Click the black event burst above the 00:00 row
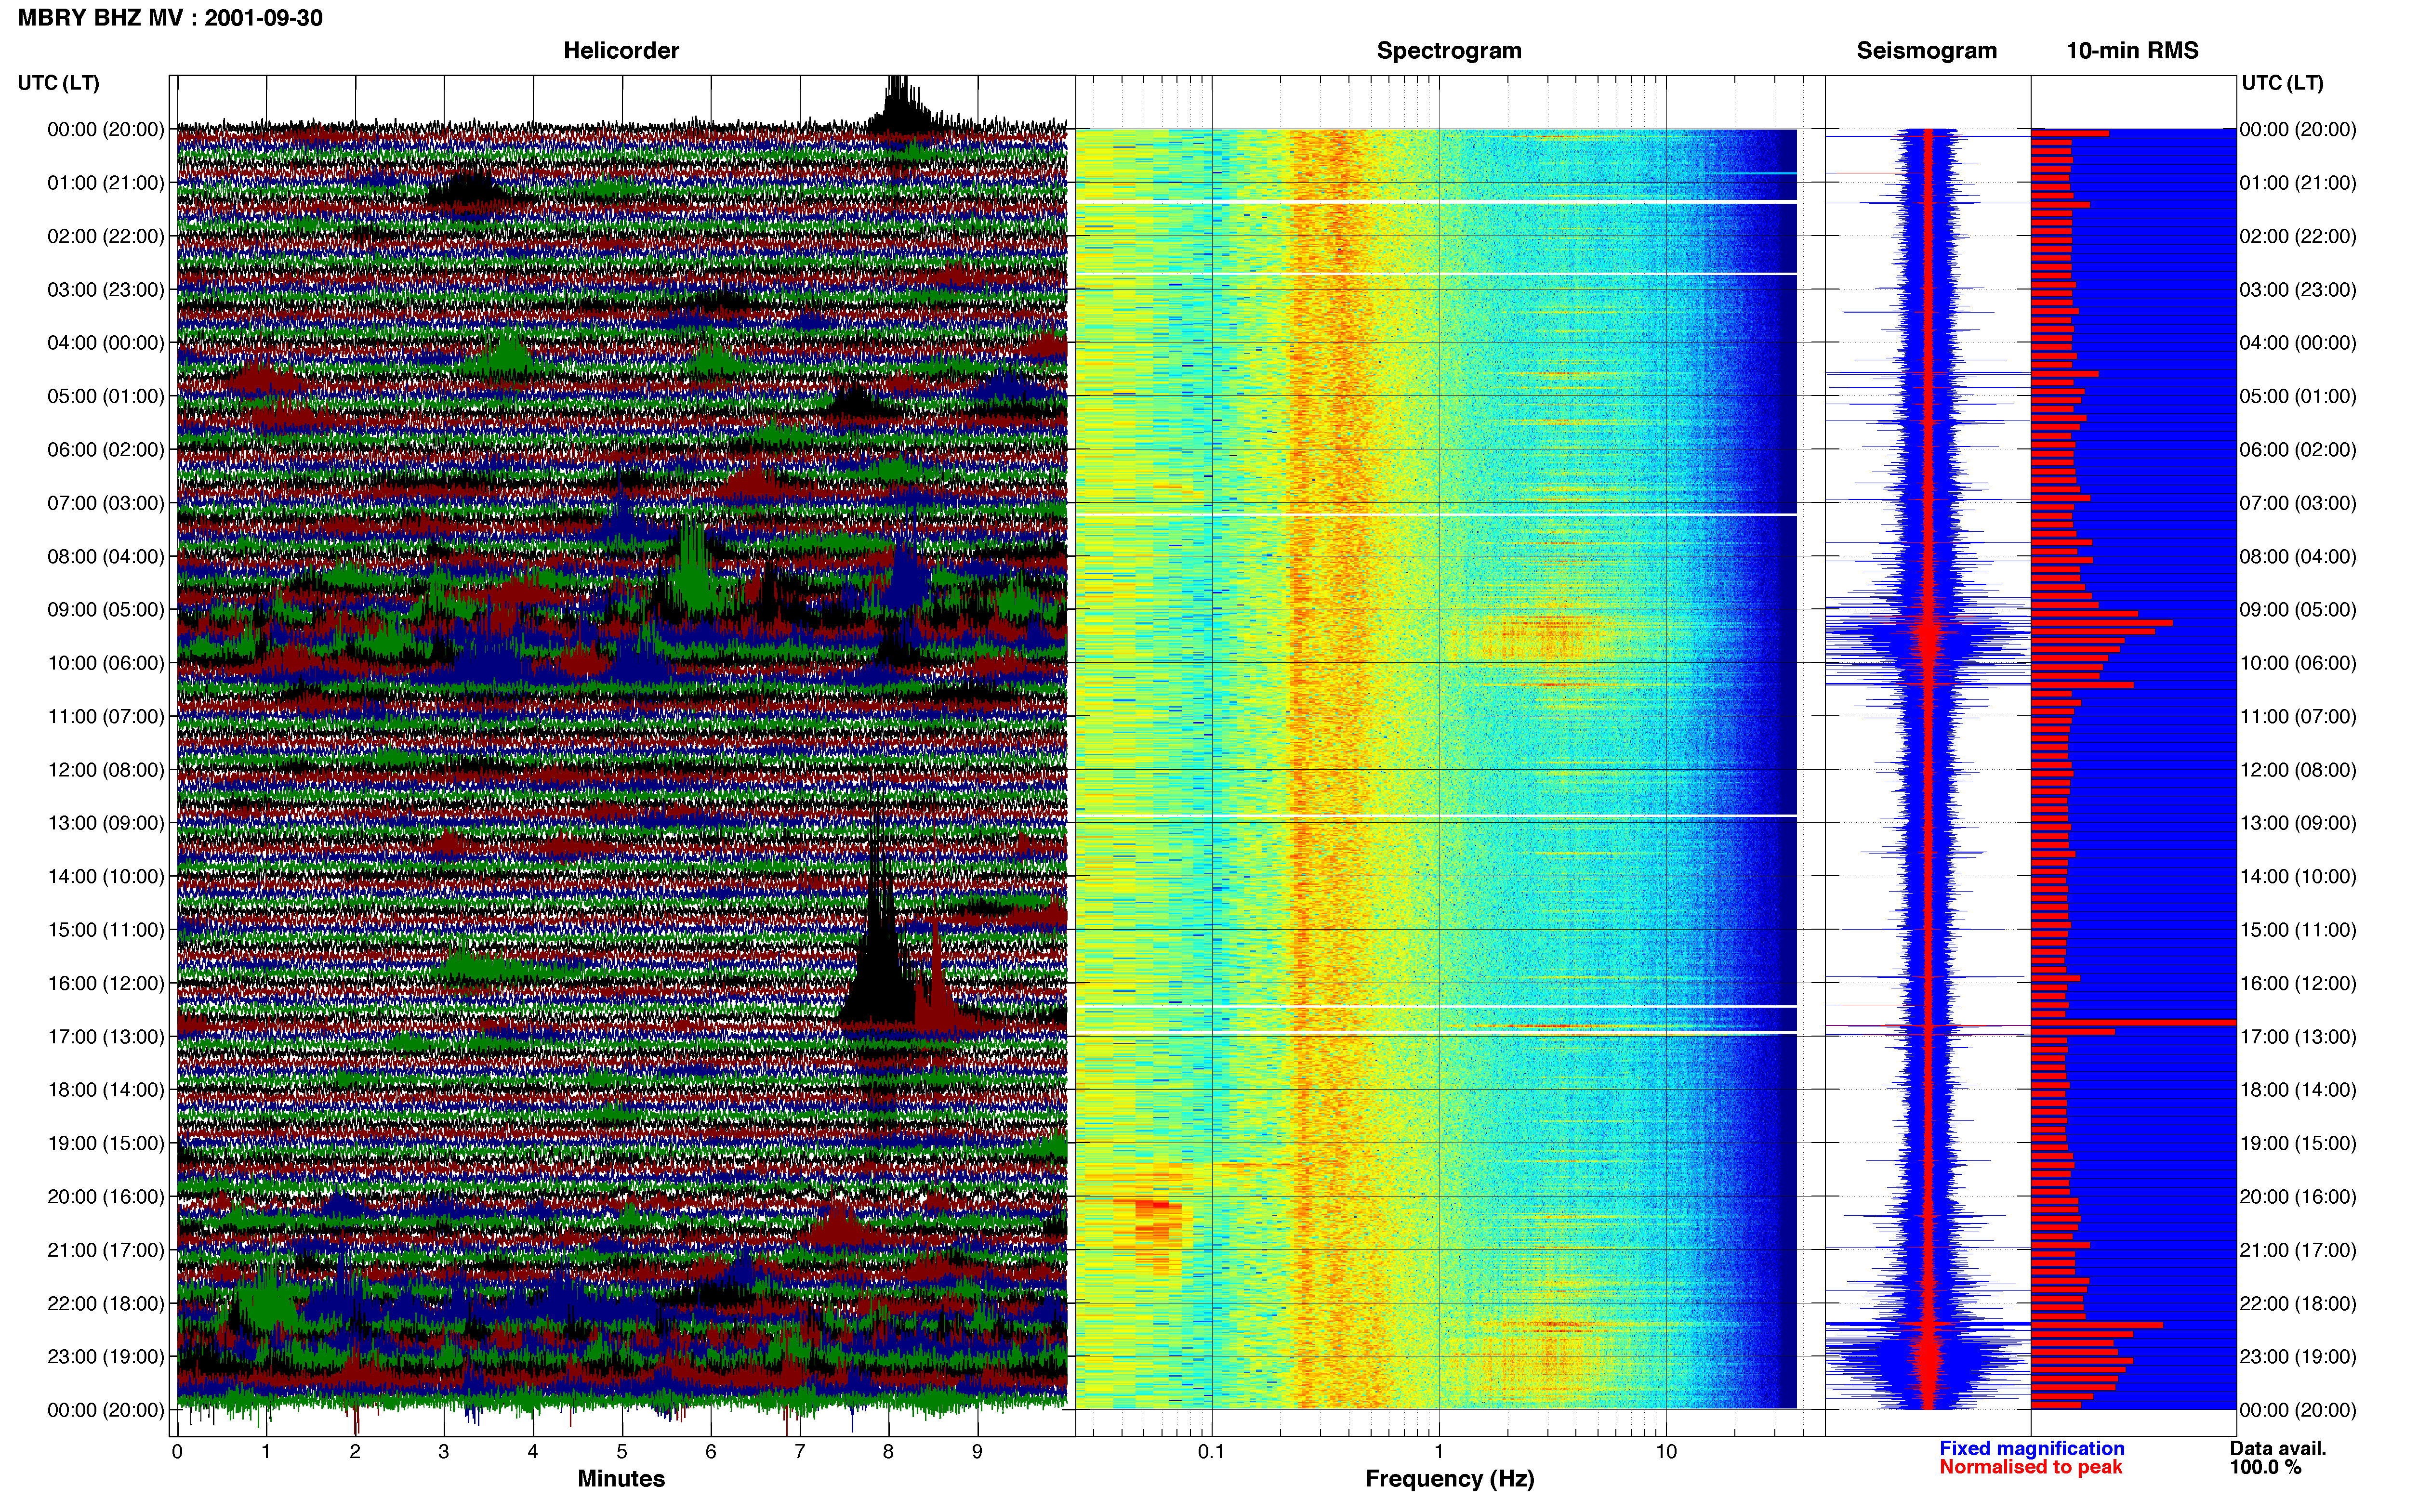 point(900,105)
